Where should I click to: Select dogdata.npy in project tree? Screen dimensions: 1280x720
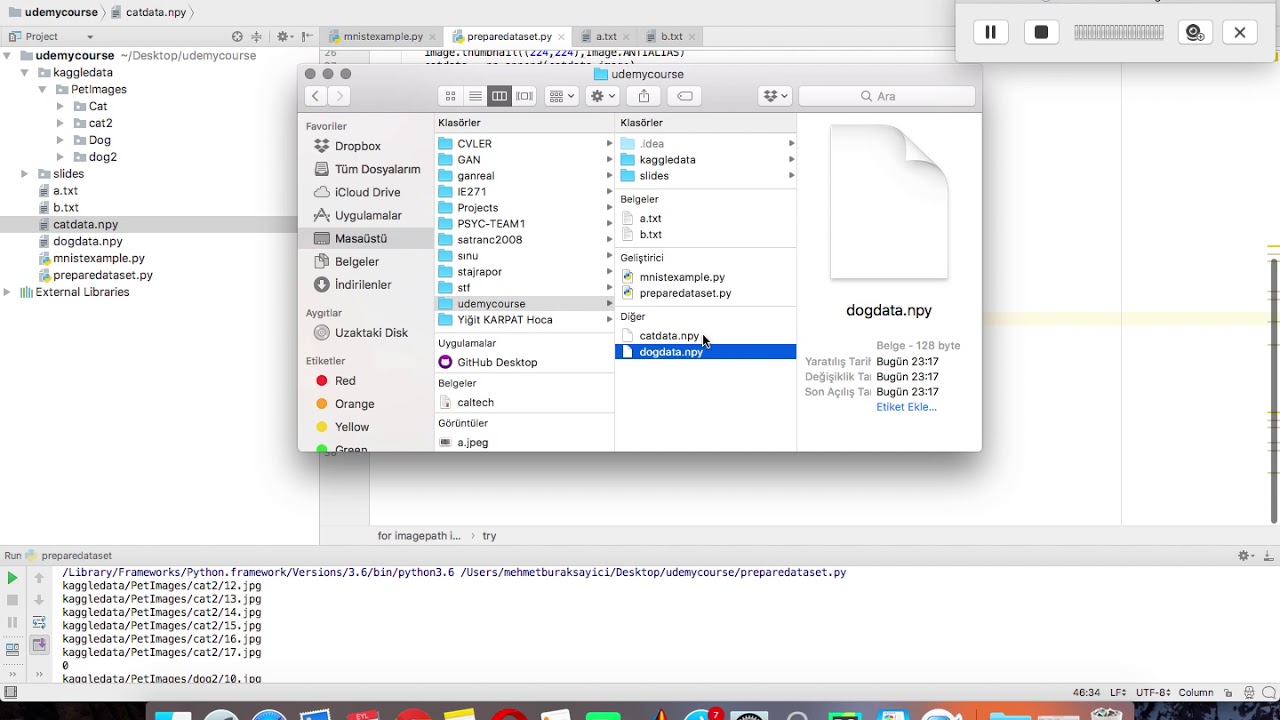point(88,241)
